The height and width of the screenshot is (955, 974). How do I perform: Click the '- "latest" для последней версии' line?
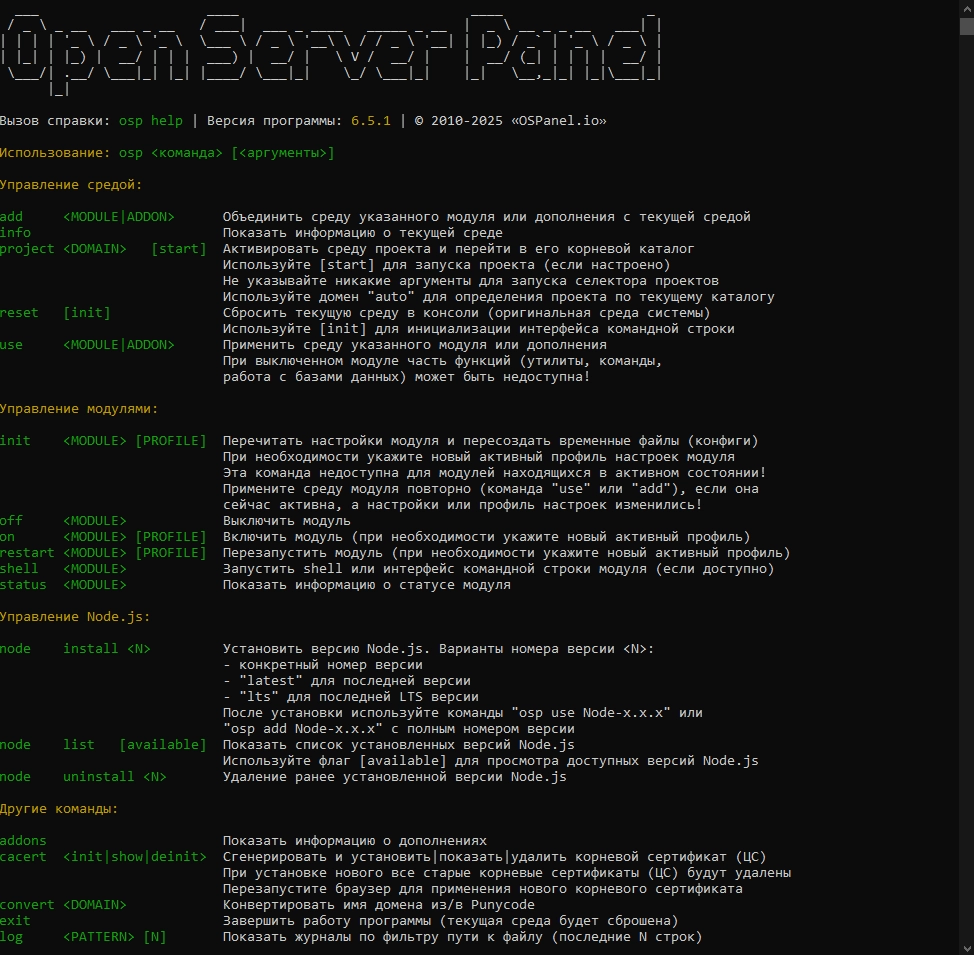pos(347,681)
